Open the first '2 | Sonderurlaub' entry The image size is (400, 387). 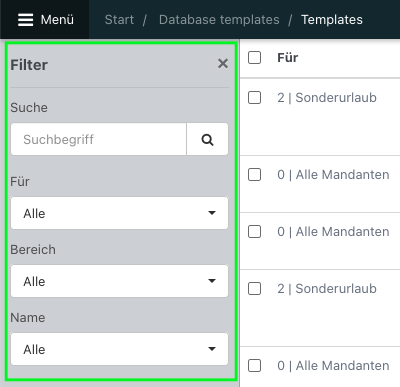327,98
